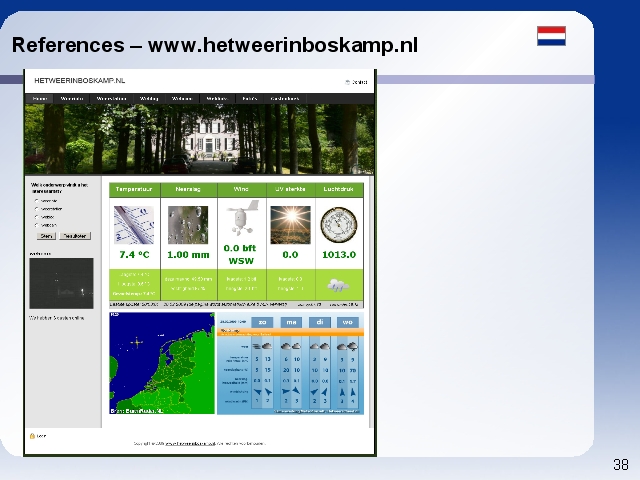Click the anemometer image under Wind
This screenshot has width=640, height=480.
tap(243, 218)
